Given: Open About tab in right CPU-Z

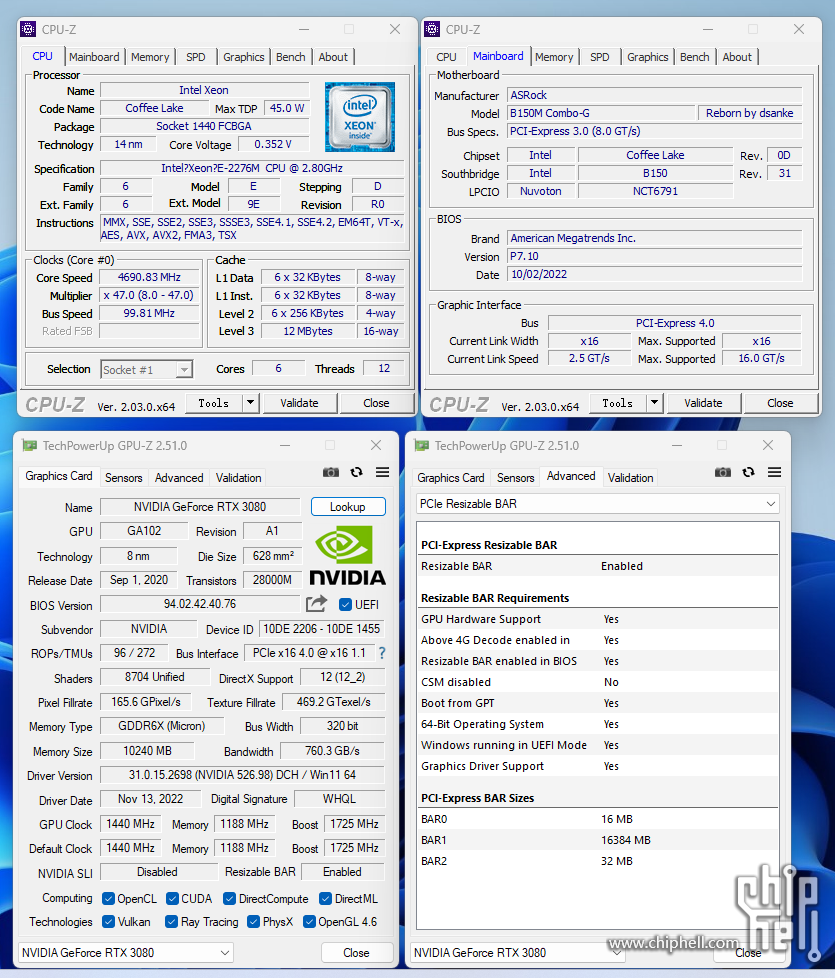Looking at the screenshot, I should [x=737, y=57].
